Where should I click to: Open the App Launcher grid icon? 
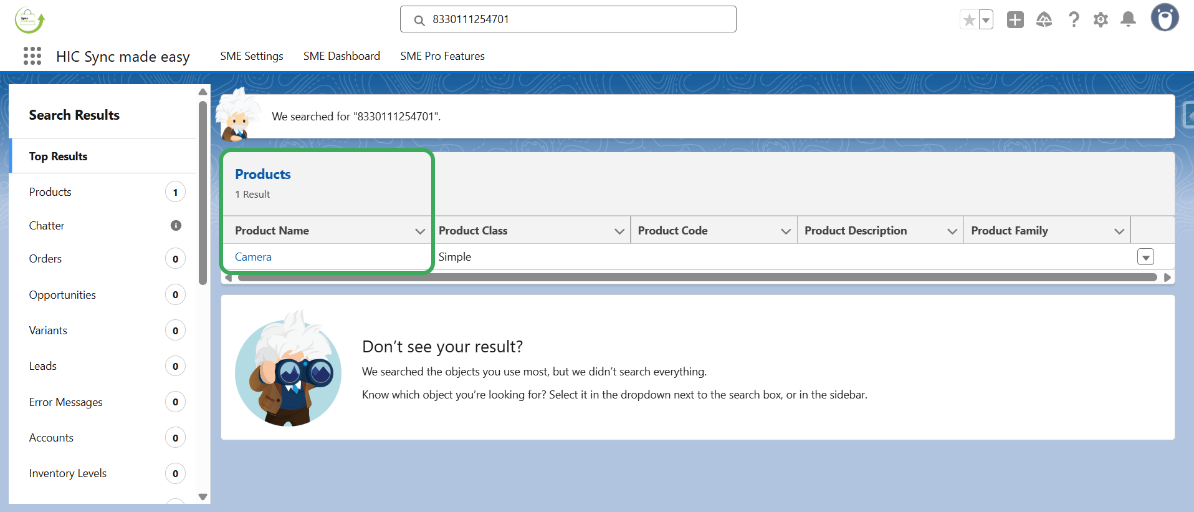pos(32,56)
